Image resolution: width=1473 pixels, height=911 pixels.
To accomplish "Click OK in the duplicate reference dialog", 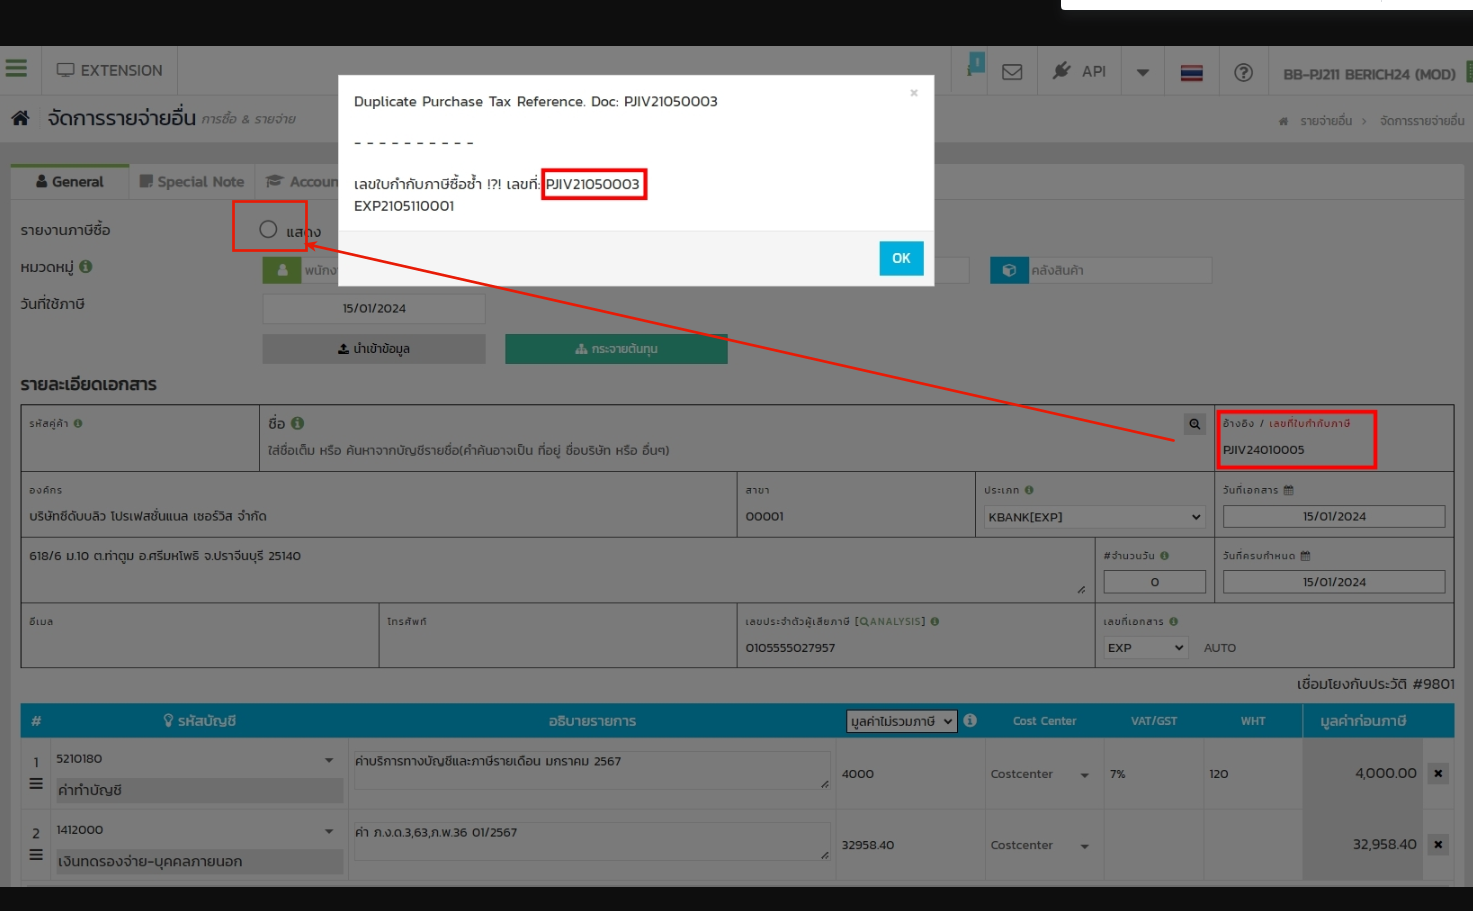I will (x=901, y=258).
